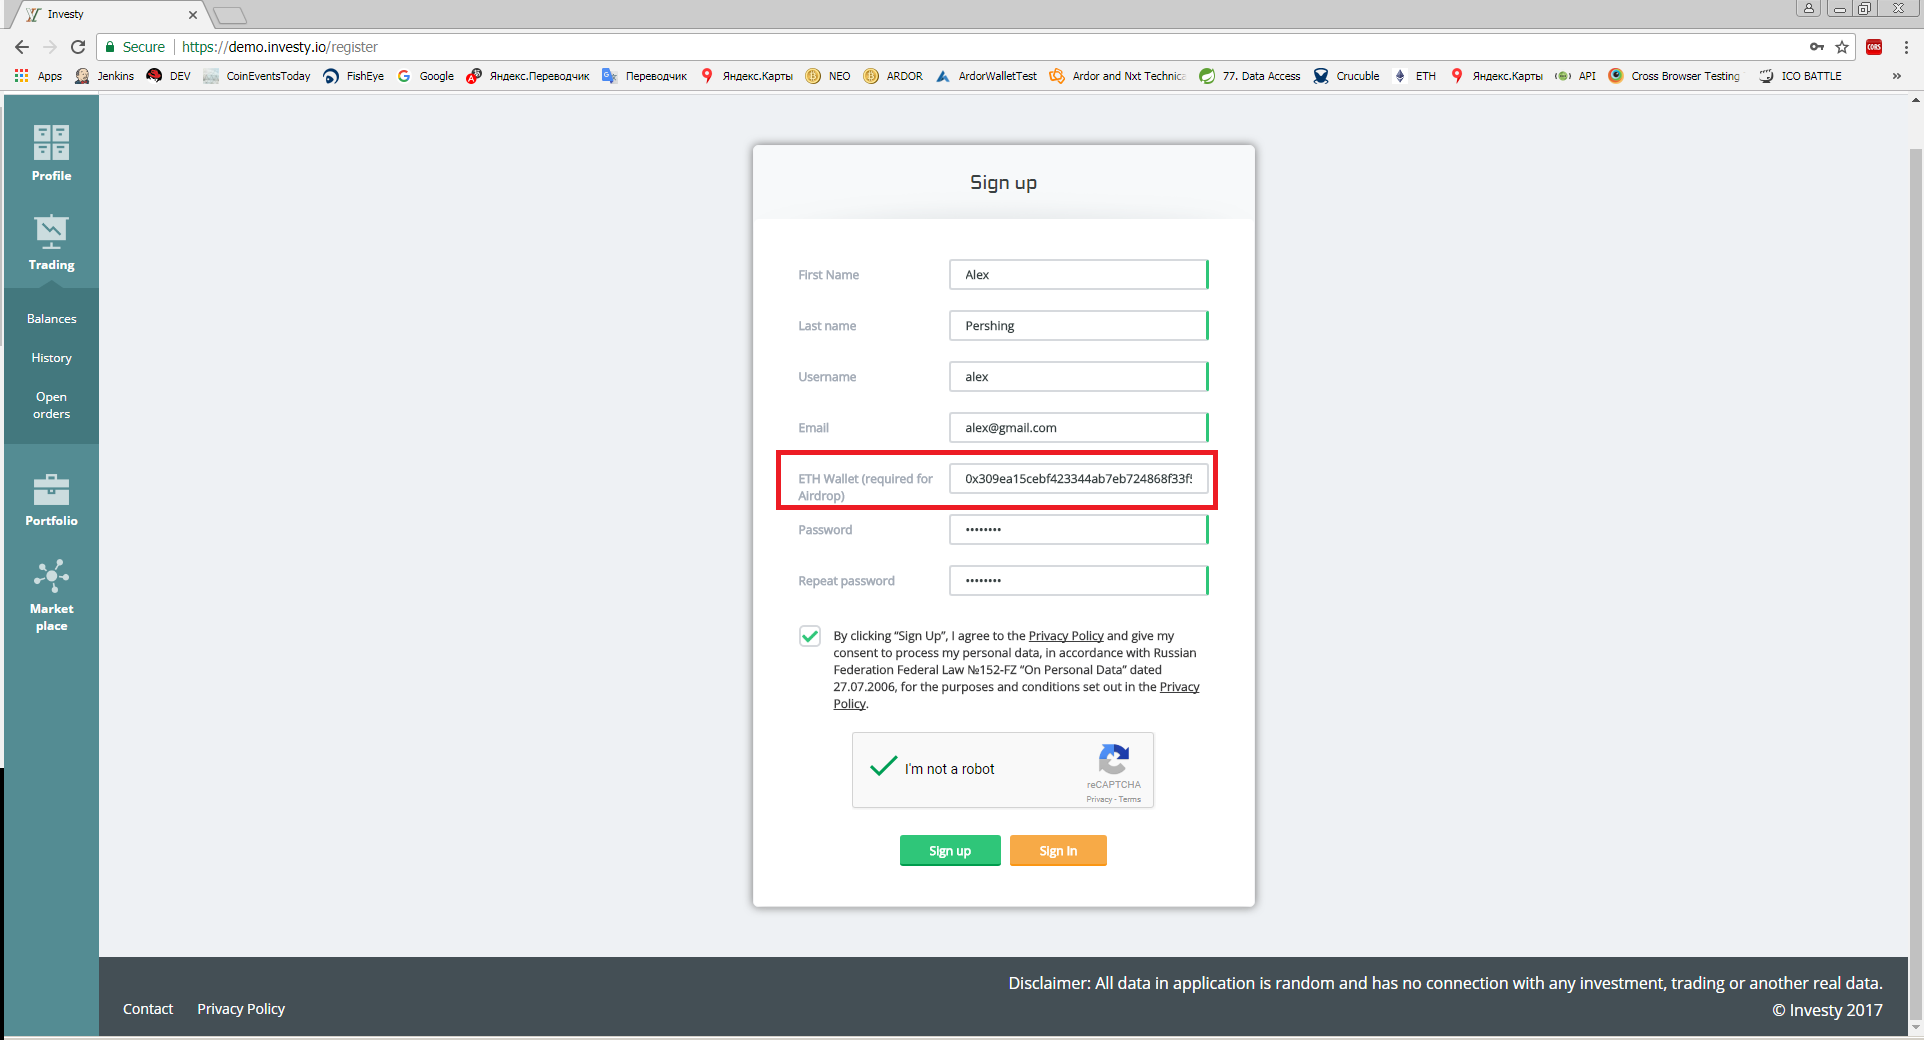Select Open orders in the Trading submenu
The width and height of the screenshot is (1924, 1040).
[x=51, y=405]
